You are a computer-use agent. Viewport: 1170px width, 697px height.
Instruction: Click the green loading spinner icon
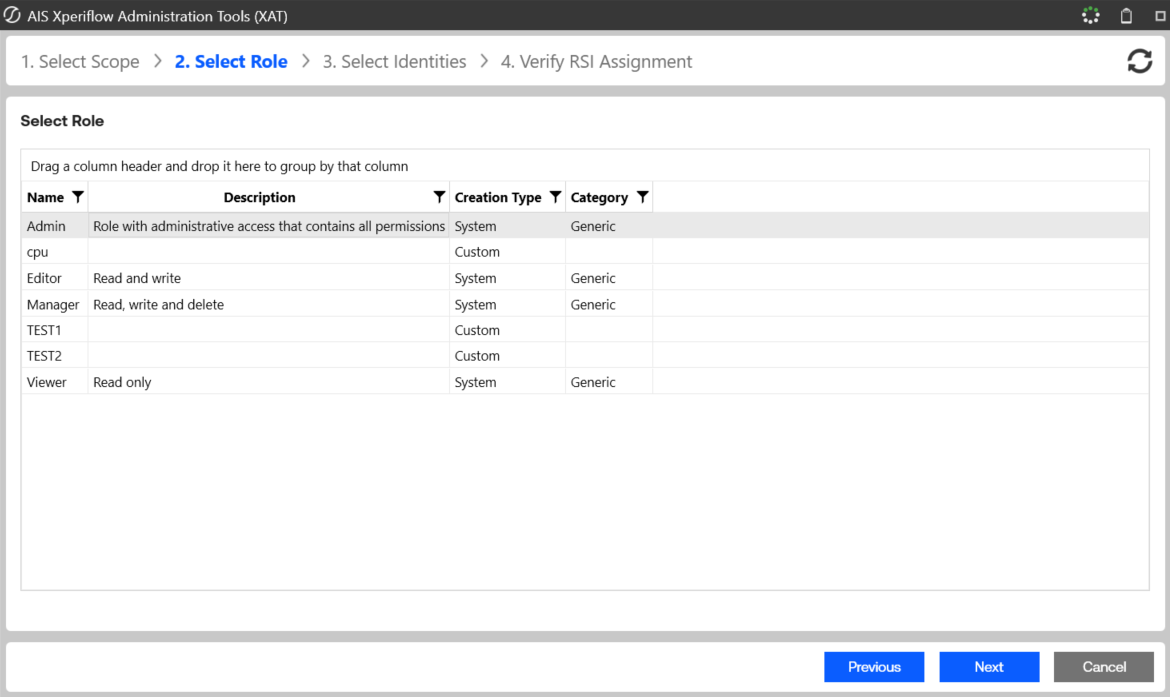[1091, 15]
